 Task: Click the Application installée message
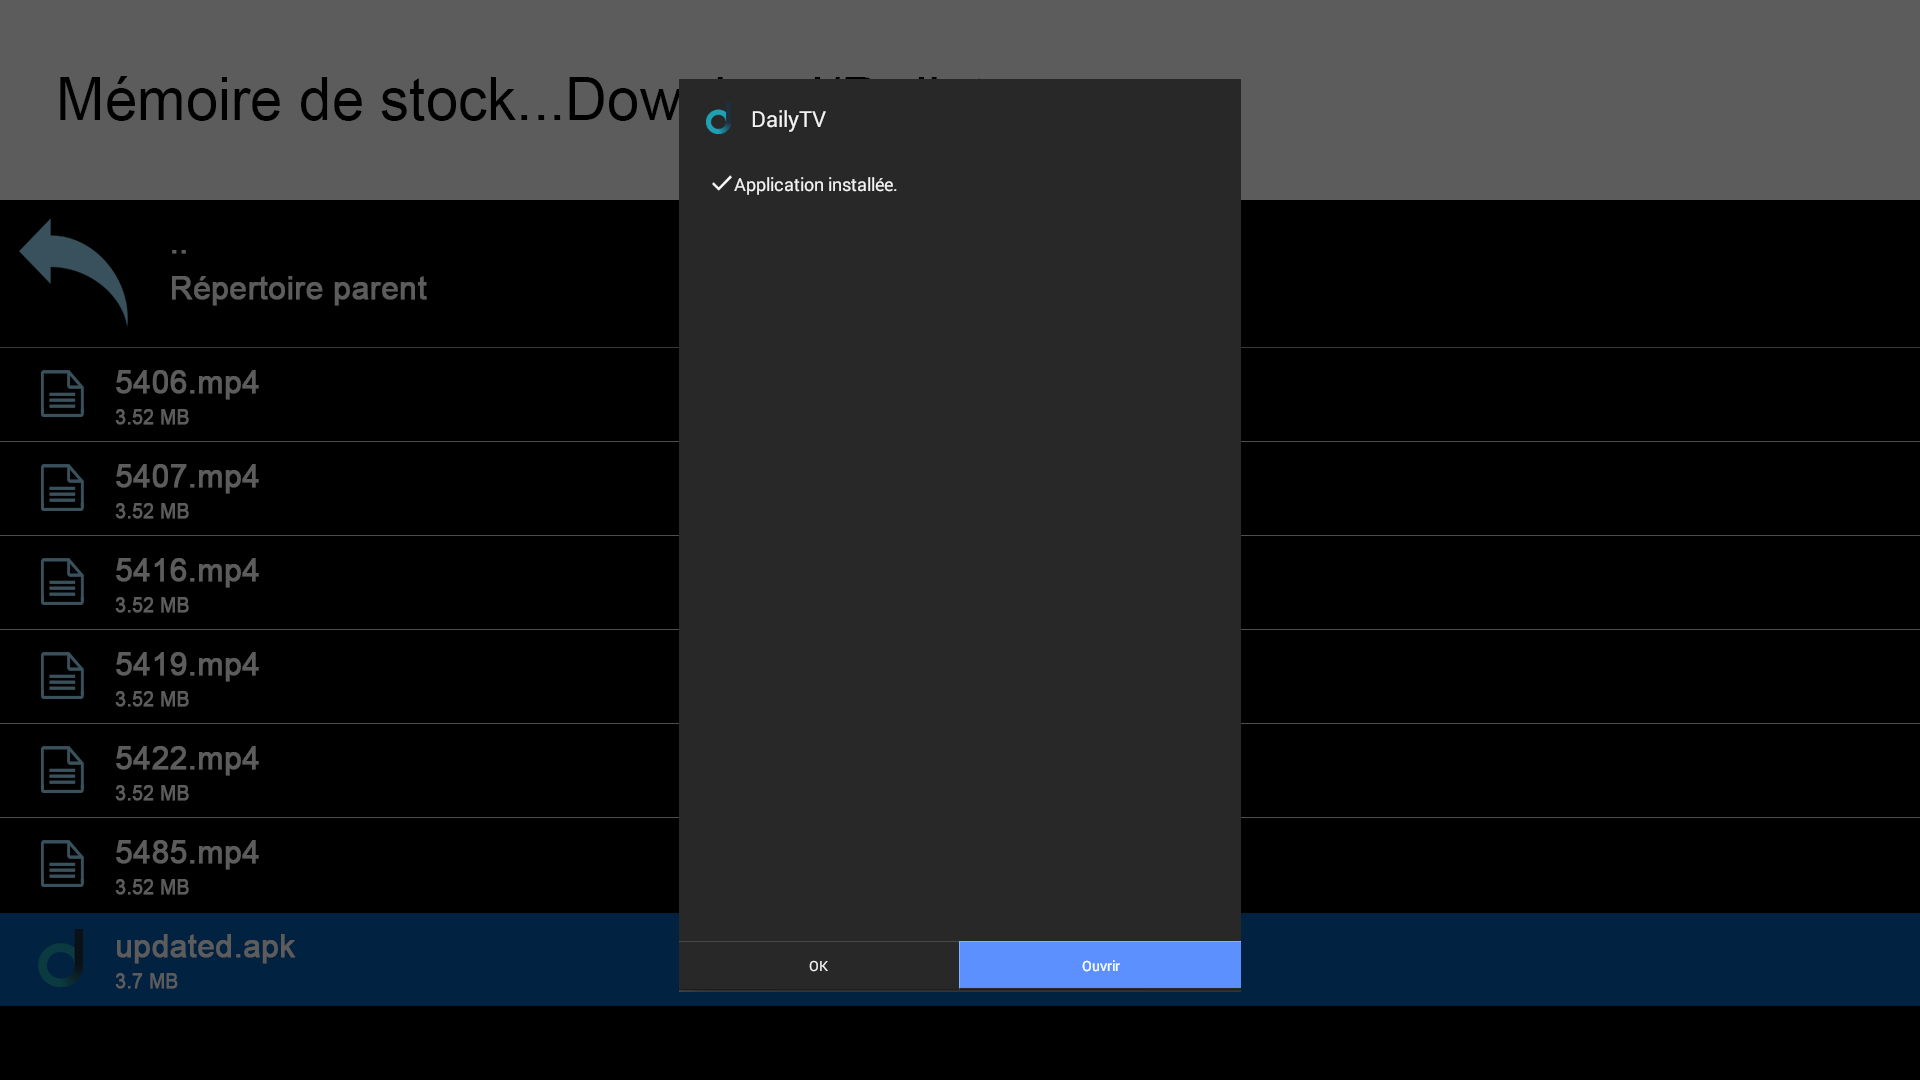tap(815, 185)
